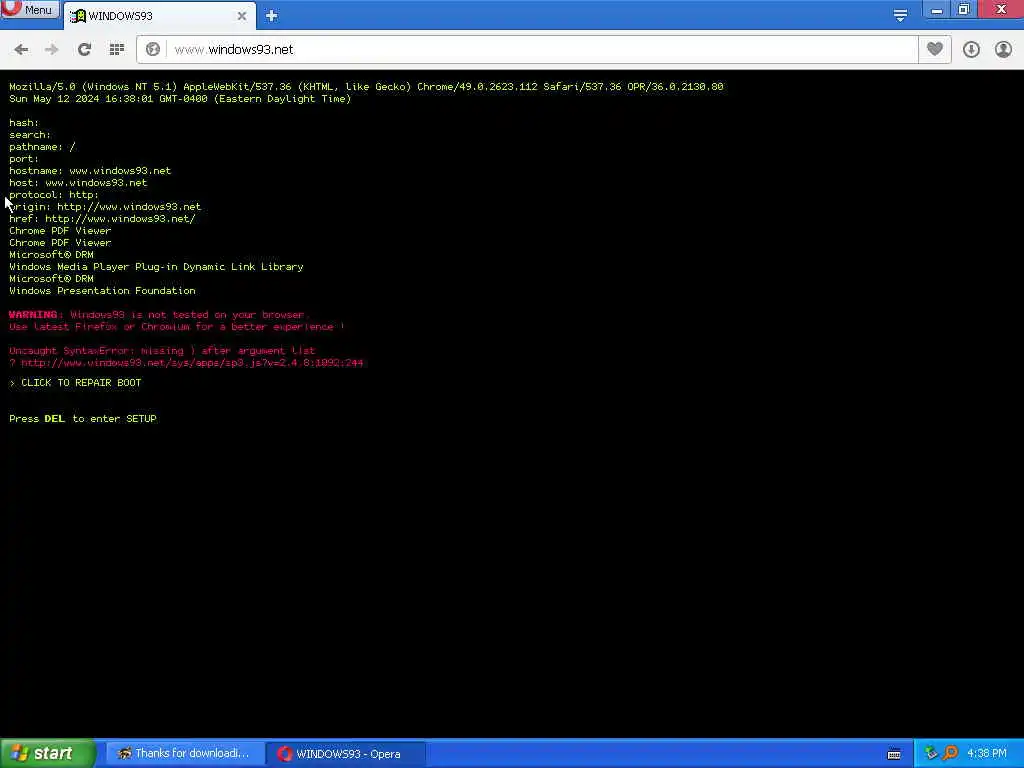Reload the current page
Viewport: 1024px width, 768px height.
84,50
